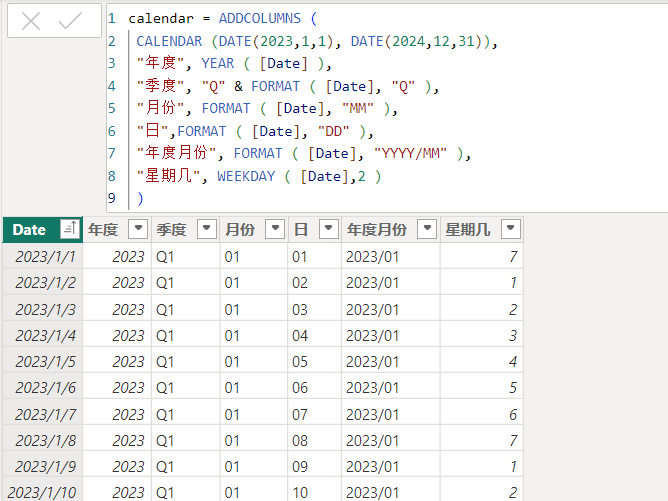Select the 2023/1/9 date cell
The image size is (668, 501).
(x=43, y=466)
